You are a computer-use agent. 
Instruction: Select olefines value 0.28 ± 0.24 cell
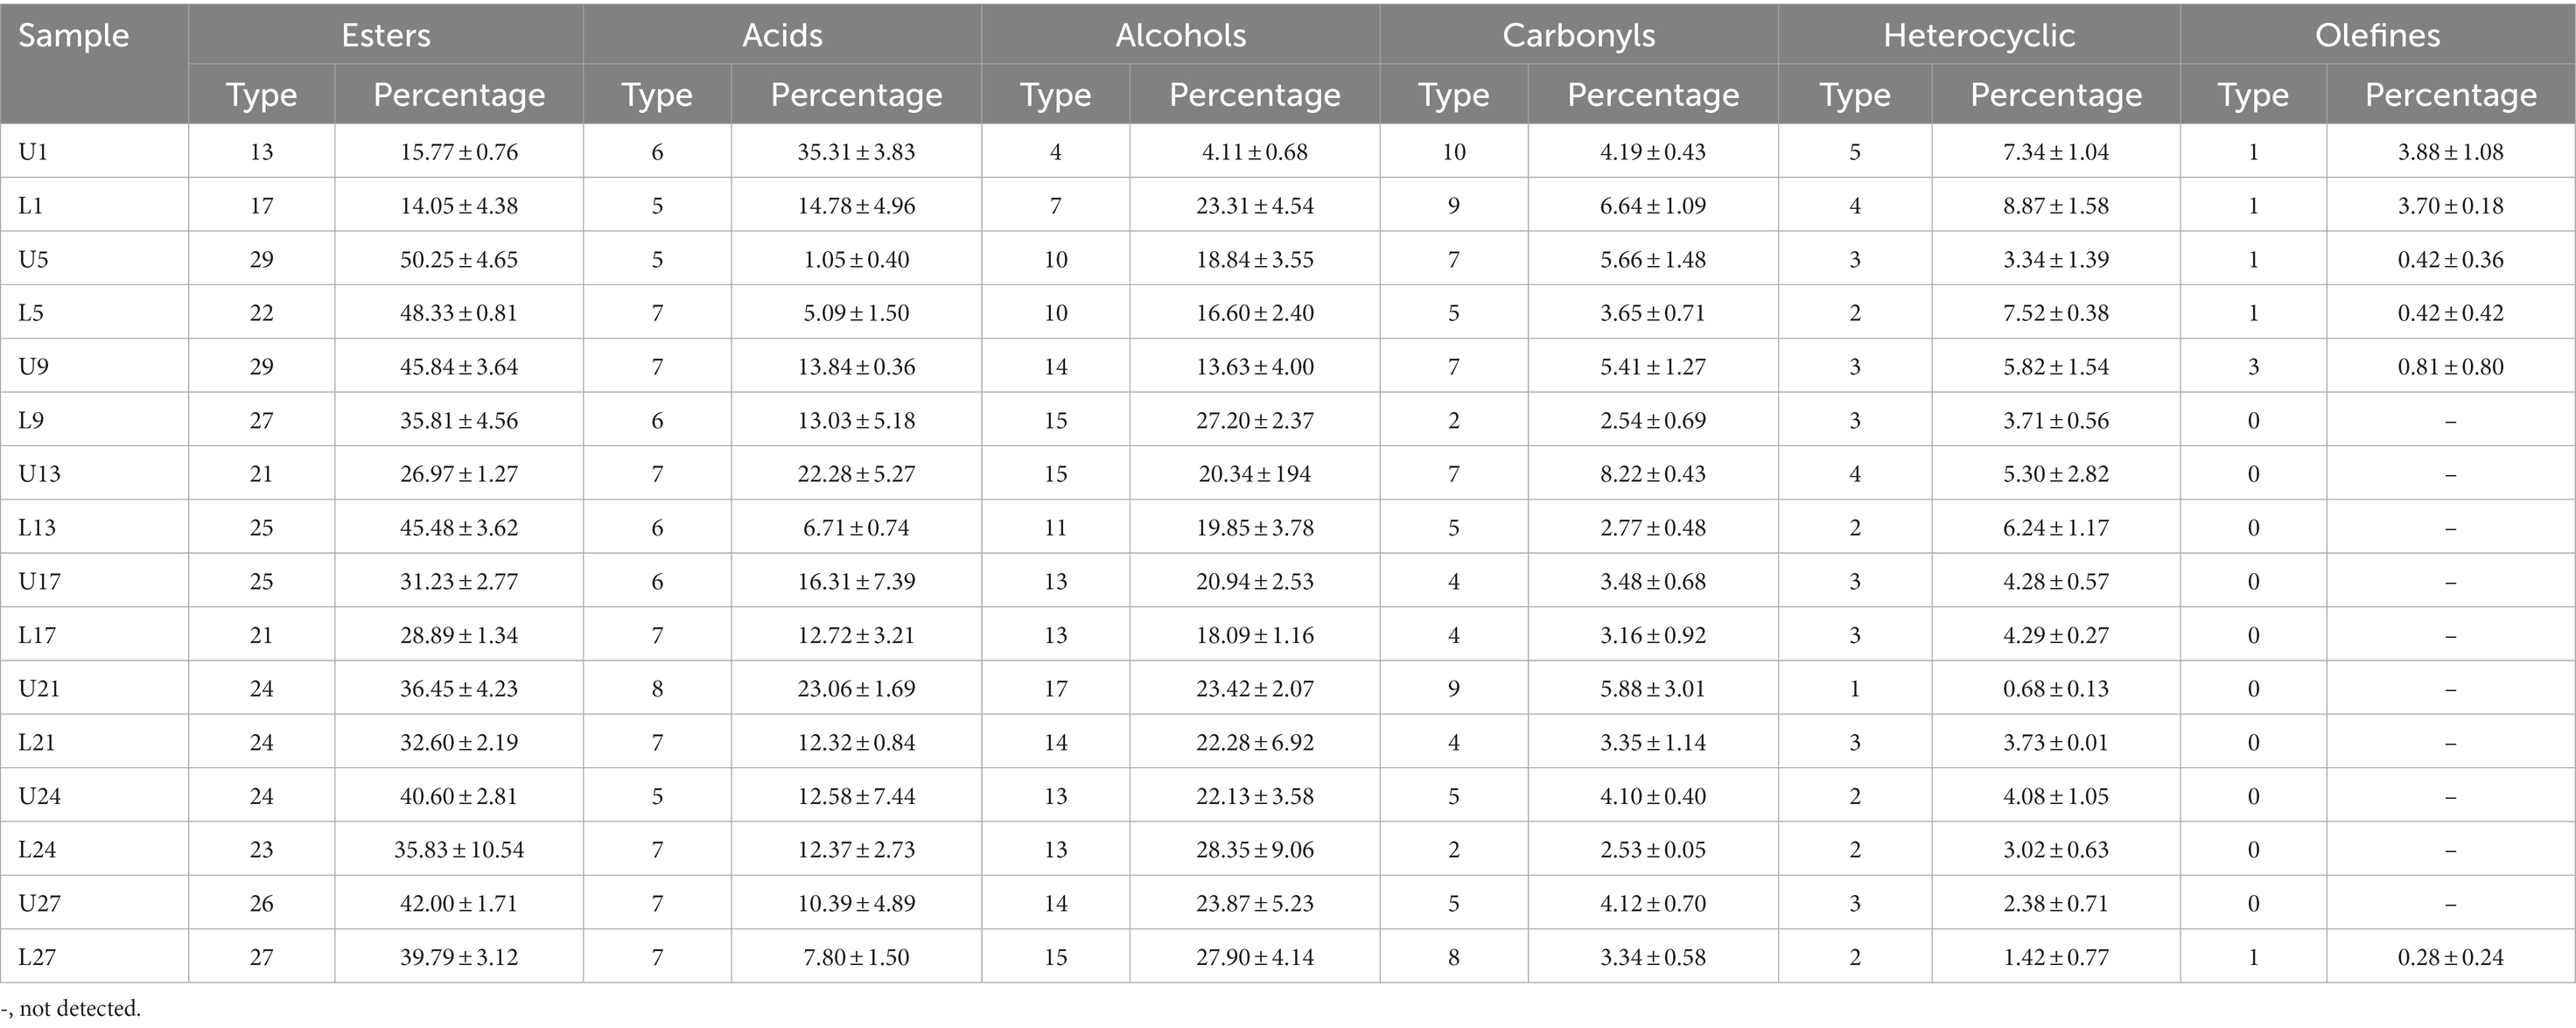point(2451,956)
